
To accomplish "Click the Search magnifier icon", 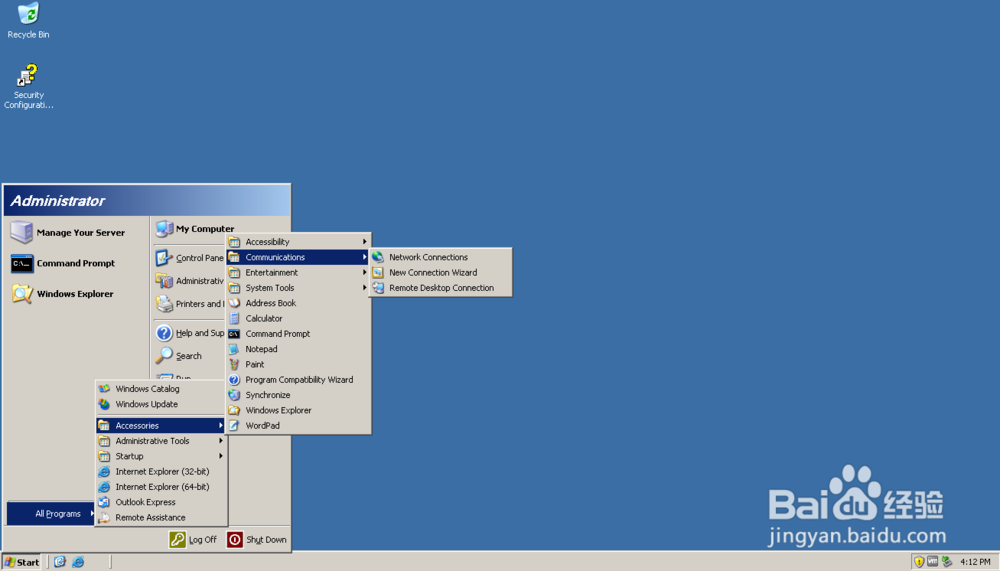I will click(x=164, y=355).
